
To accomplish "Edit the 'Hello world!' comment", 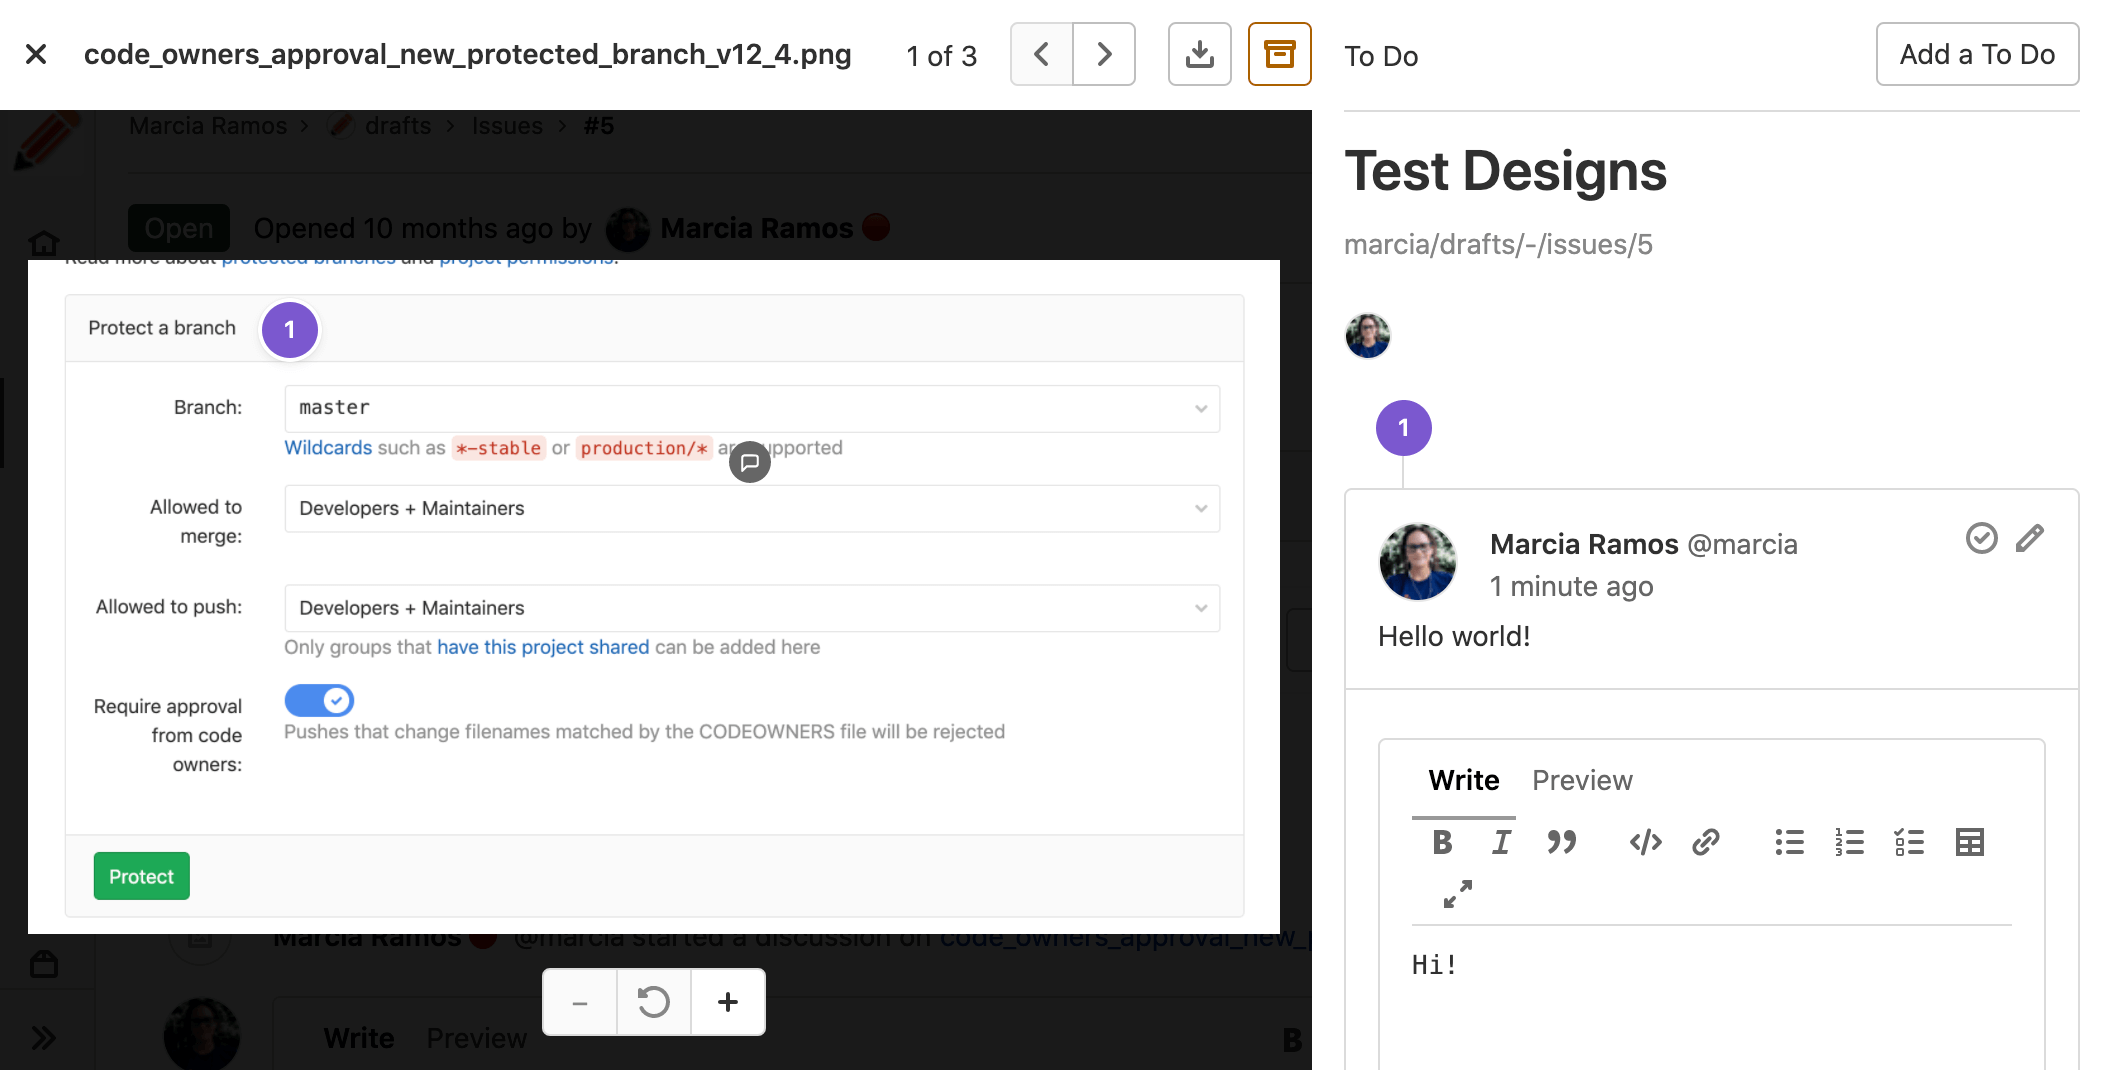I will click(2029, 538).
